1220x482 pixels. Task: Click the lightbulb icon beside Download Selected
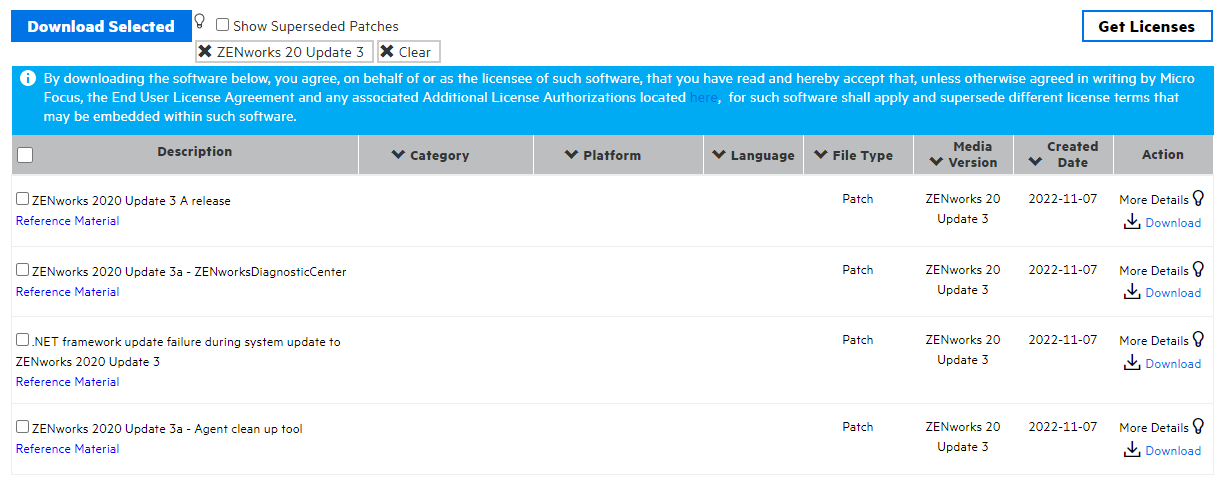pyautogui.click(x=199, y=21)
